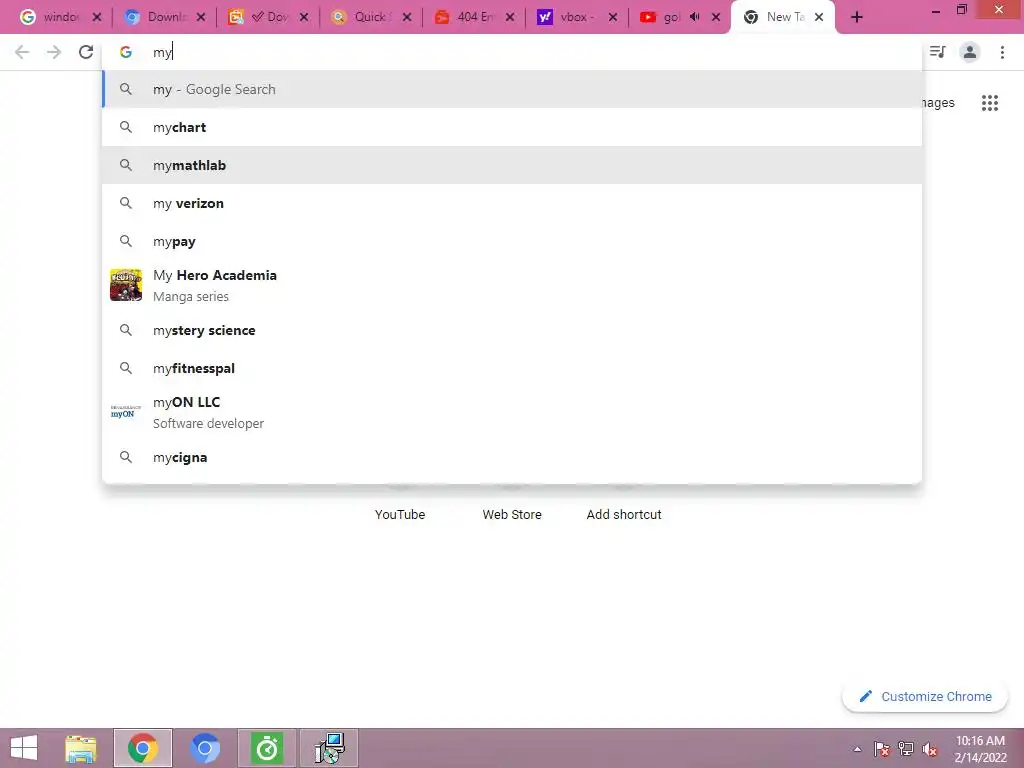Close the New Tab tab
This screenshot has height=768, width=1024.
819,18
